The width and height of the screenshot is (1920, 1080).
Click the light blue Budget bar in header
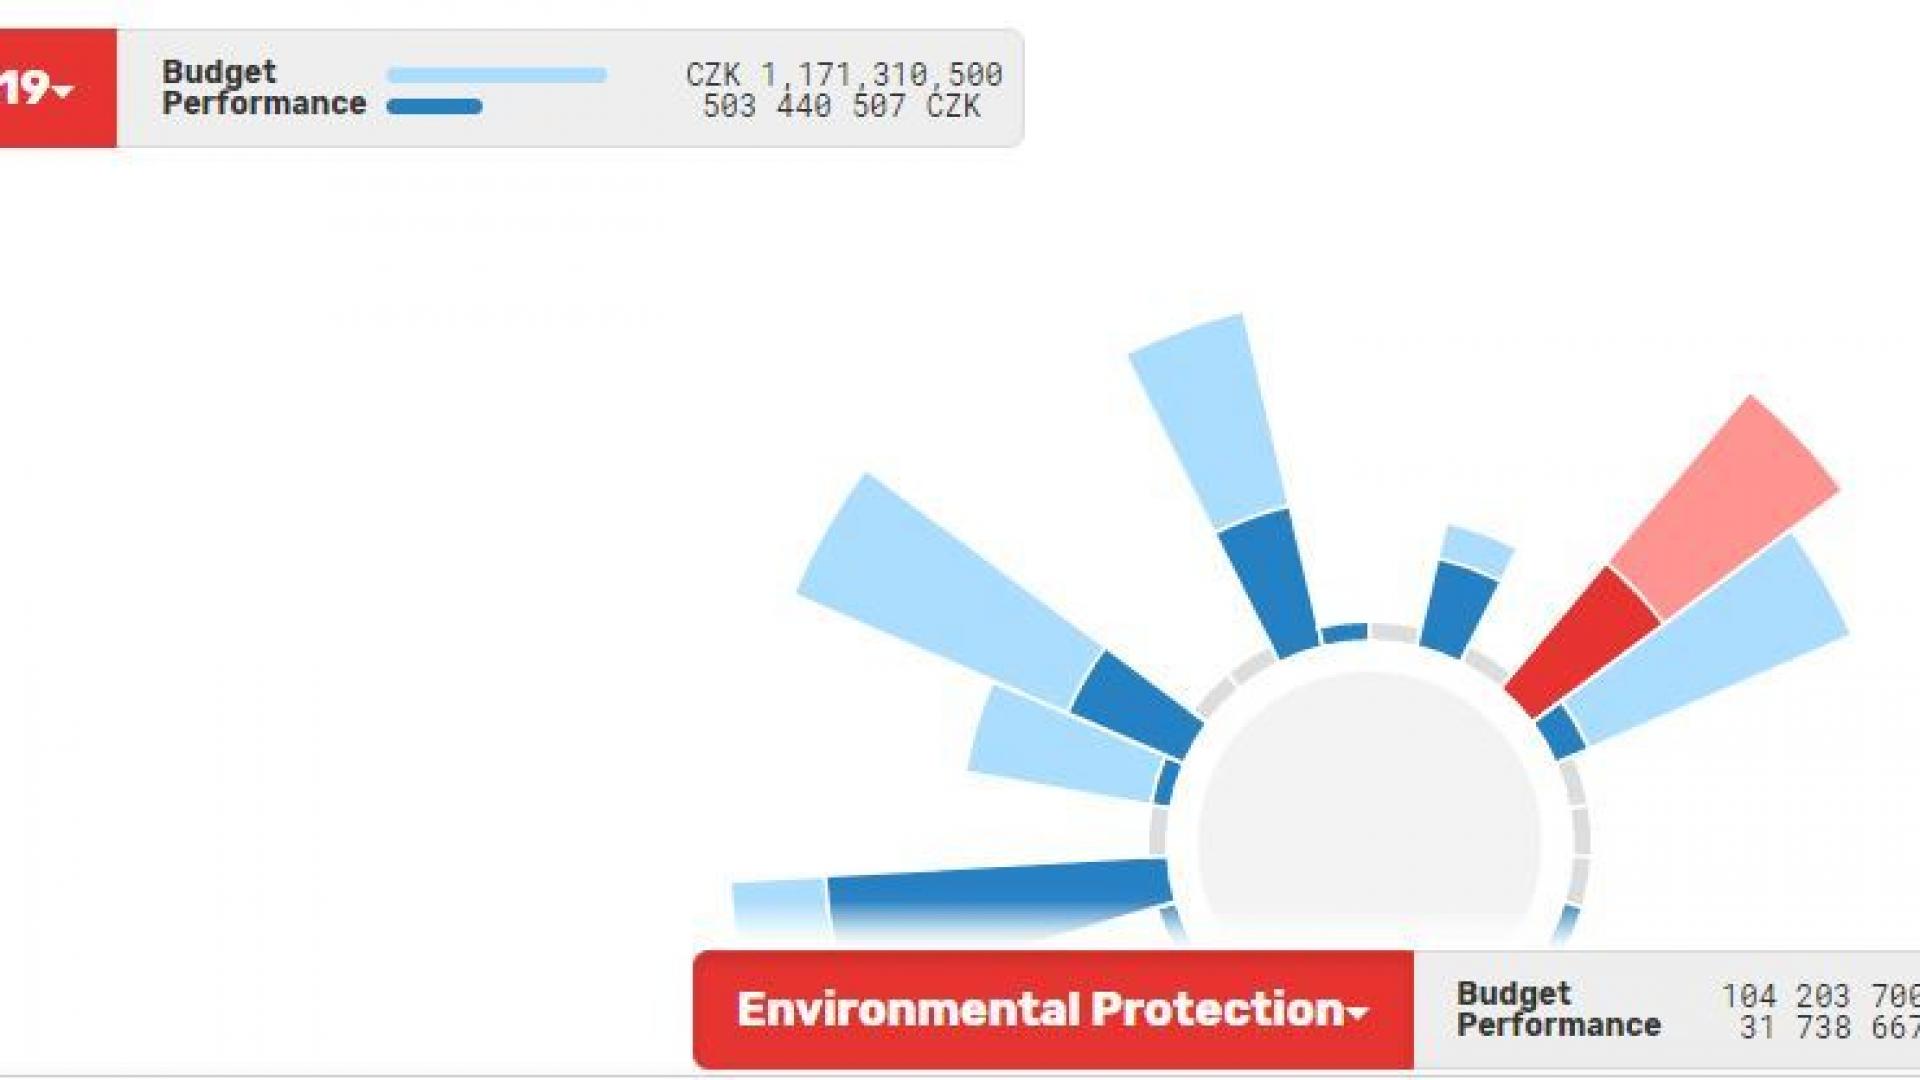496,75
